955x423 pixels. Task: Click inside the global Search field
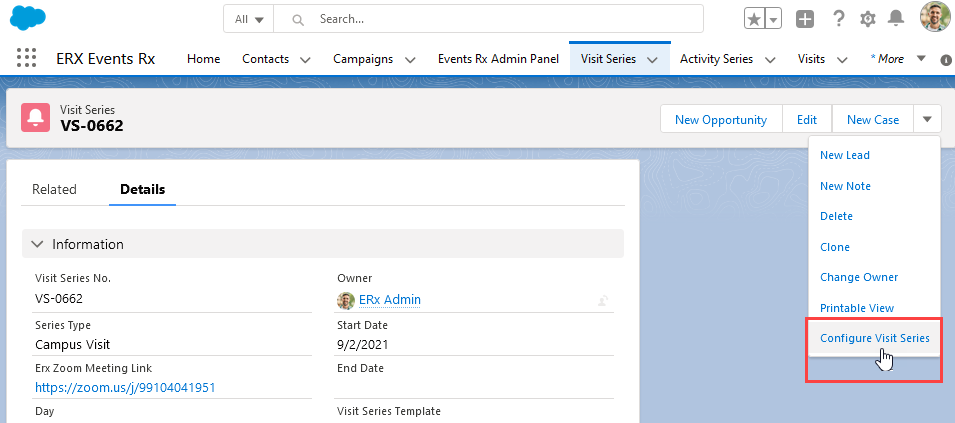coord(500,19)
